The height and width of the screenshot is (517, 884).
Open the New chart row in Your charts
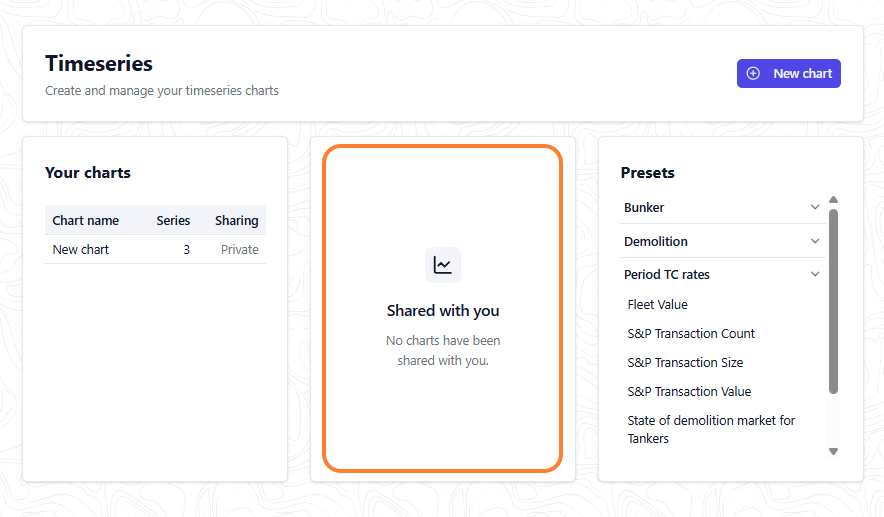point(155,249)
